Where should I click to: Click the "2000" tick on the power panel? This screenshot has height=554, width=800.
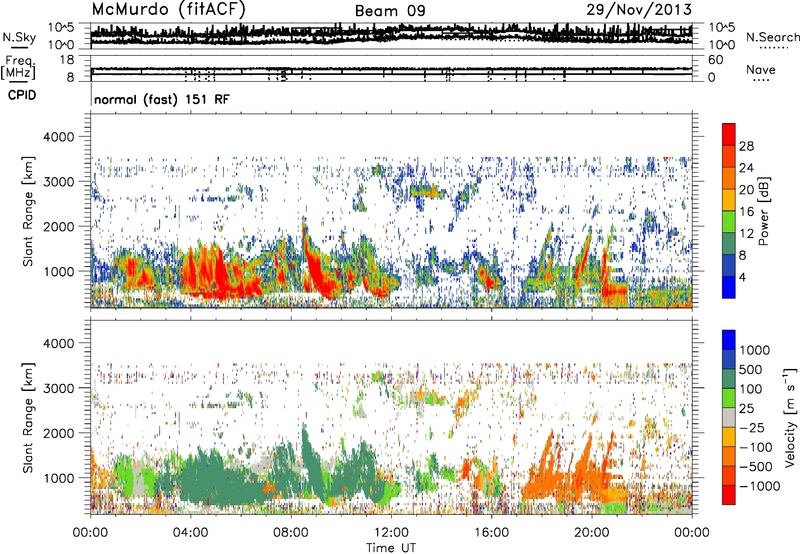tap(58, 226)
